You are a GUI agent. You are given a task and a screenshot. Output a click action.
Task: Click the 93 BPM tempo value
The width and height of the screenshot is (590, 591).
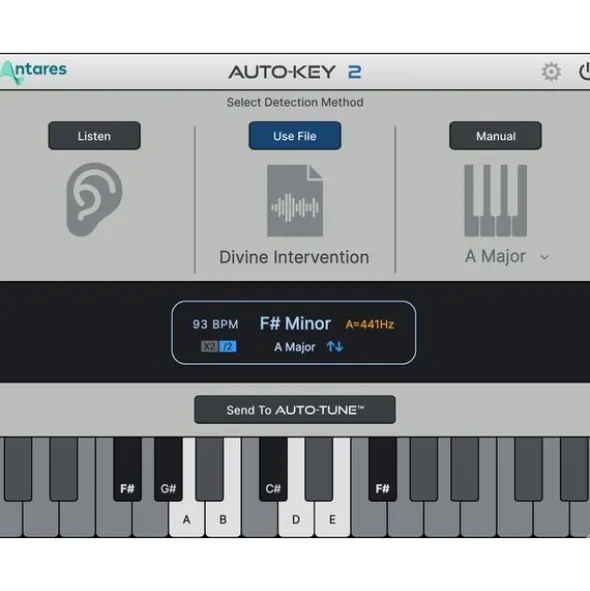215,325
